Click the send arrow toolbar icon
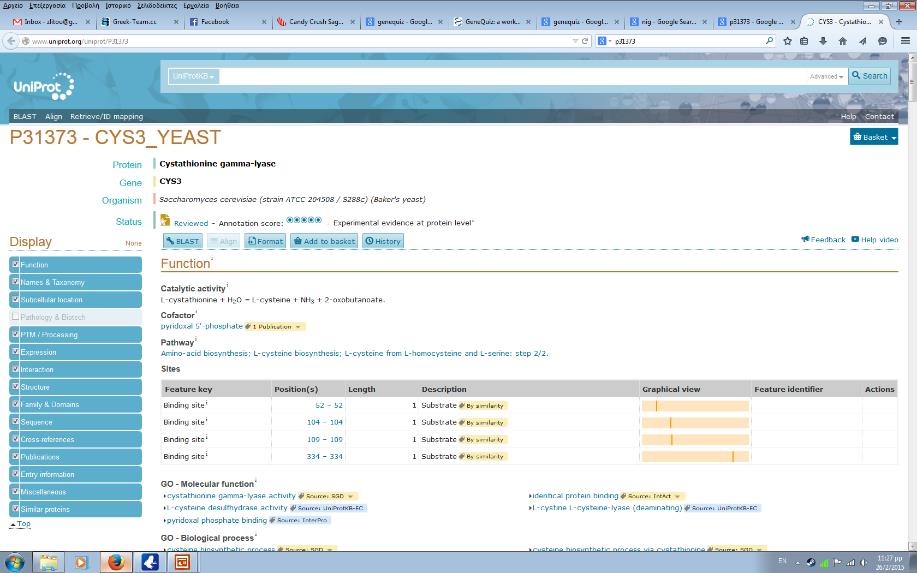Image resolution: width=917 pixels, height=573 pixels. (x=862, y=41)
